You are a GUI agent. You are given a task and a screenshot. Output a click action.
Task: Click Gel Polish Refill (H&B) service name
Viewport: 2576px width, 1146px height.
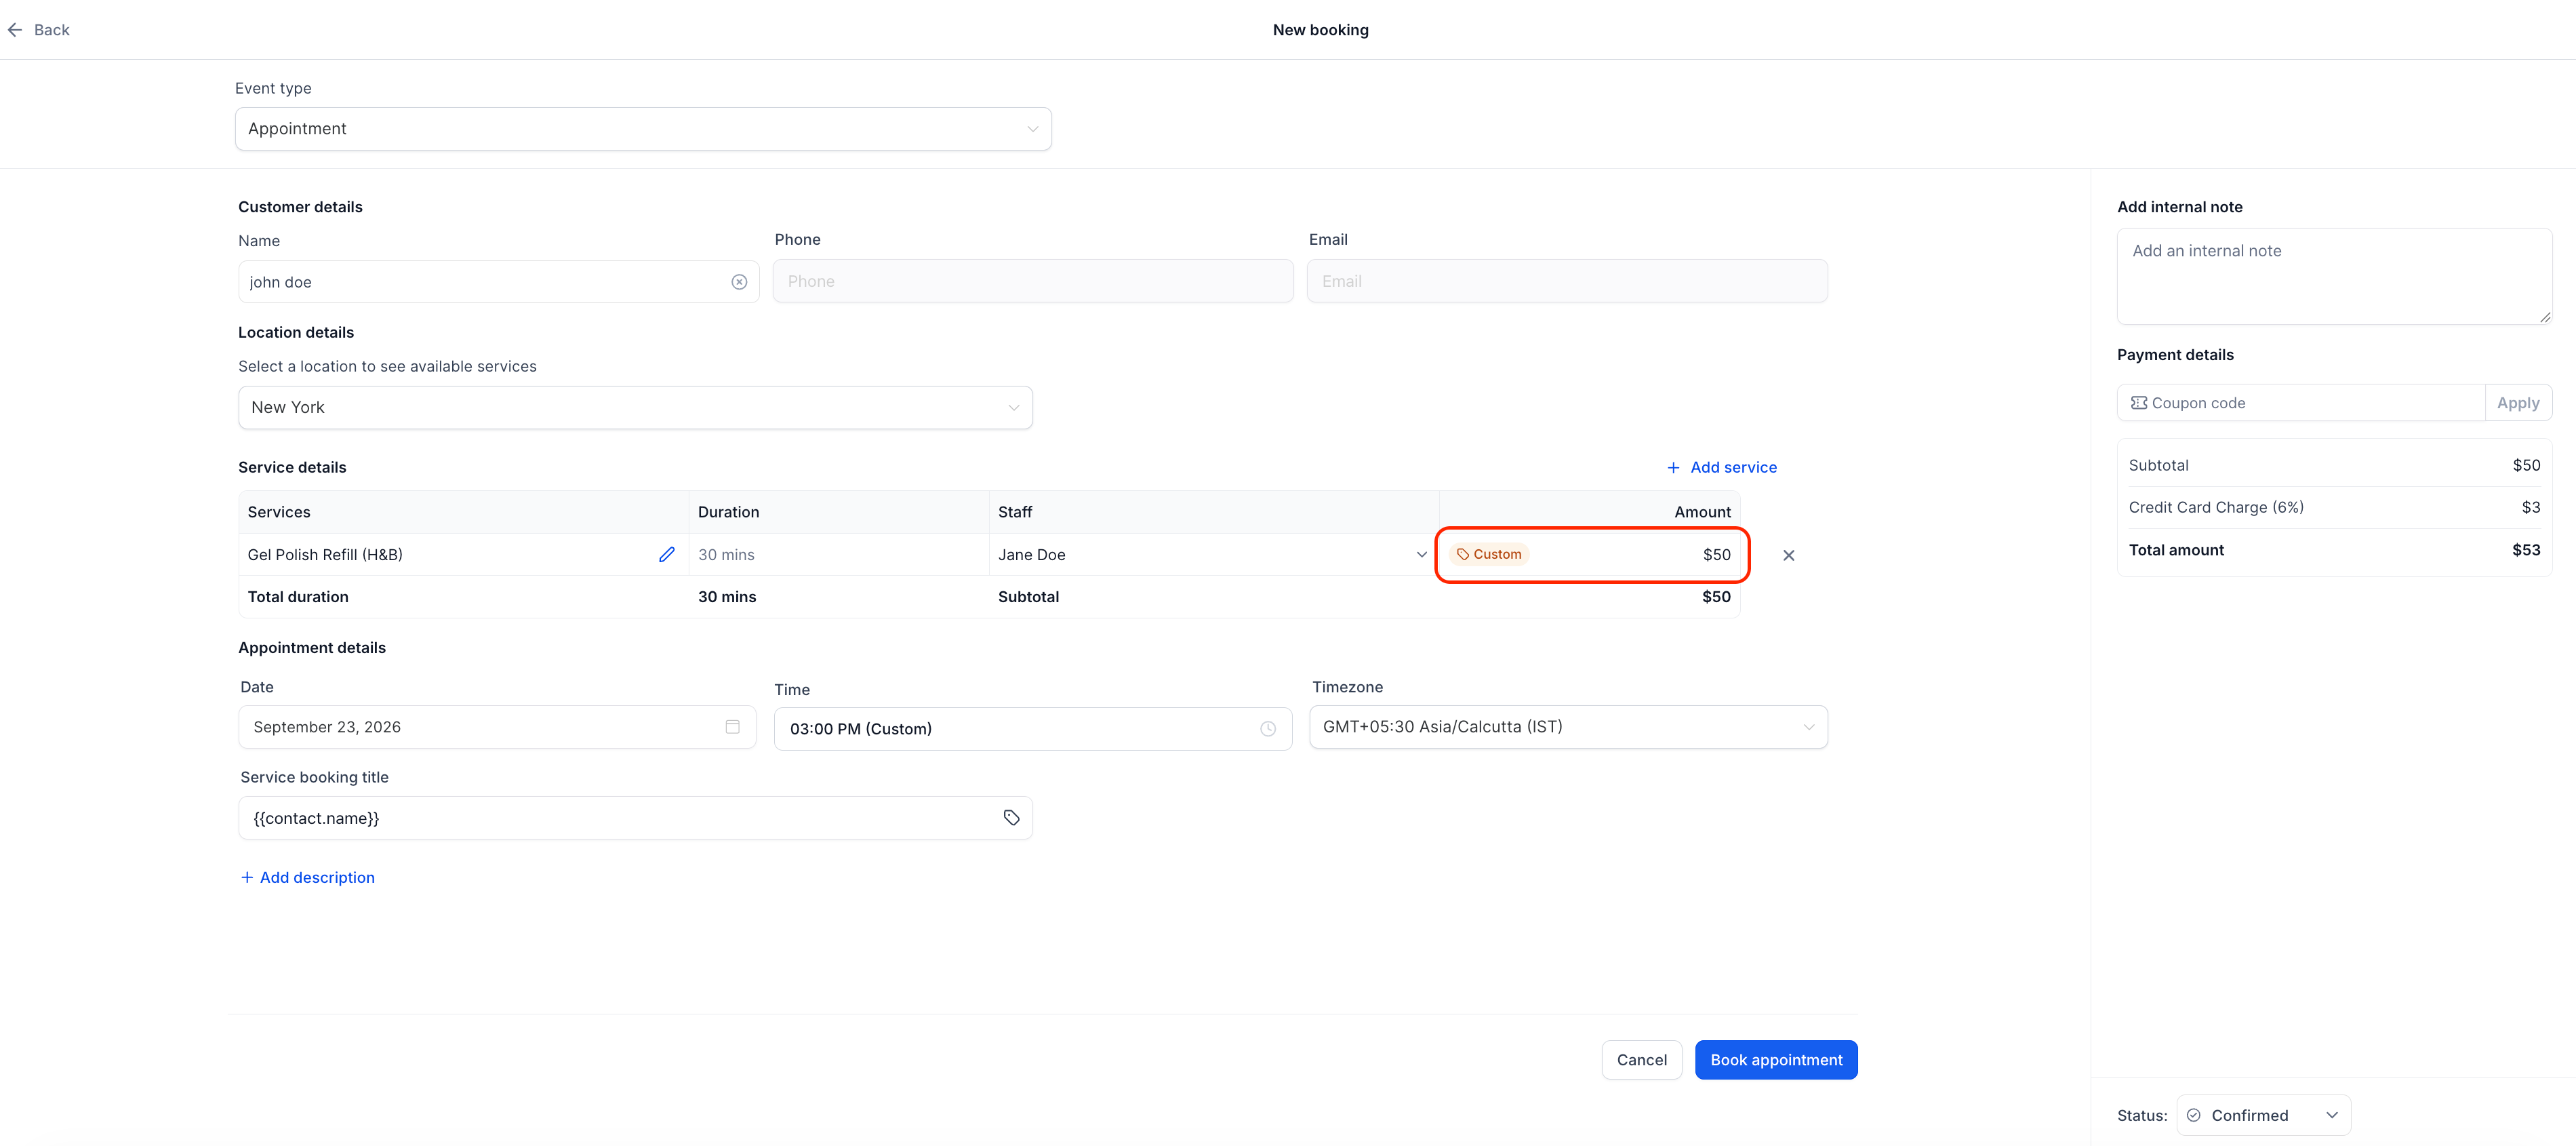(x=325, y=555)
